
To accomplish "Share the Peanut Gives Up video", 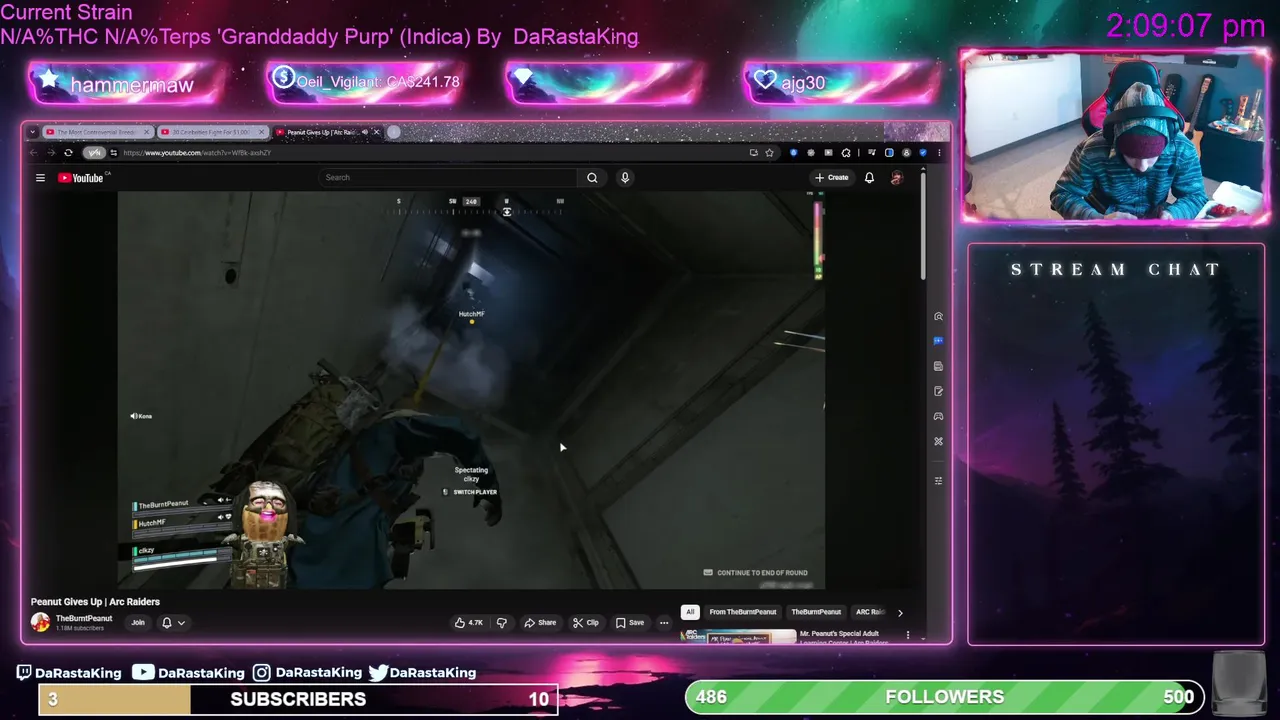I will point(540,623).
